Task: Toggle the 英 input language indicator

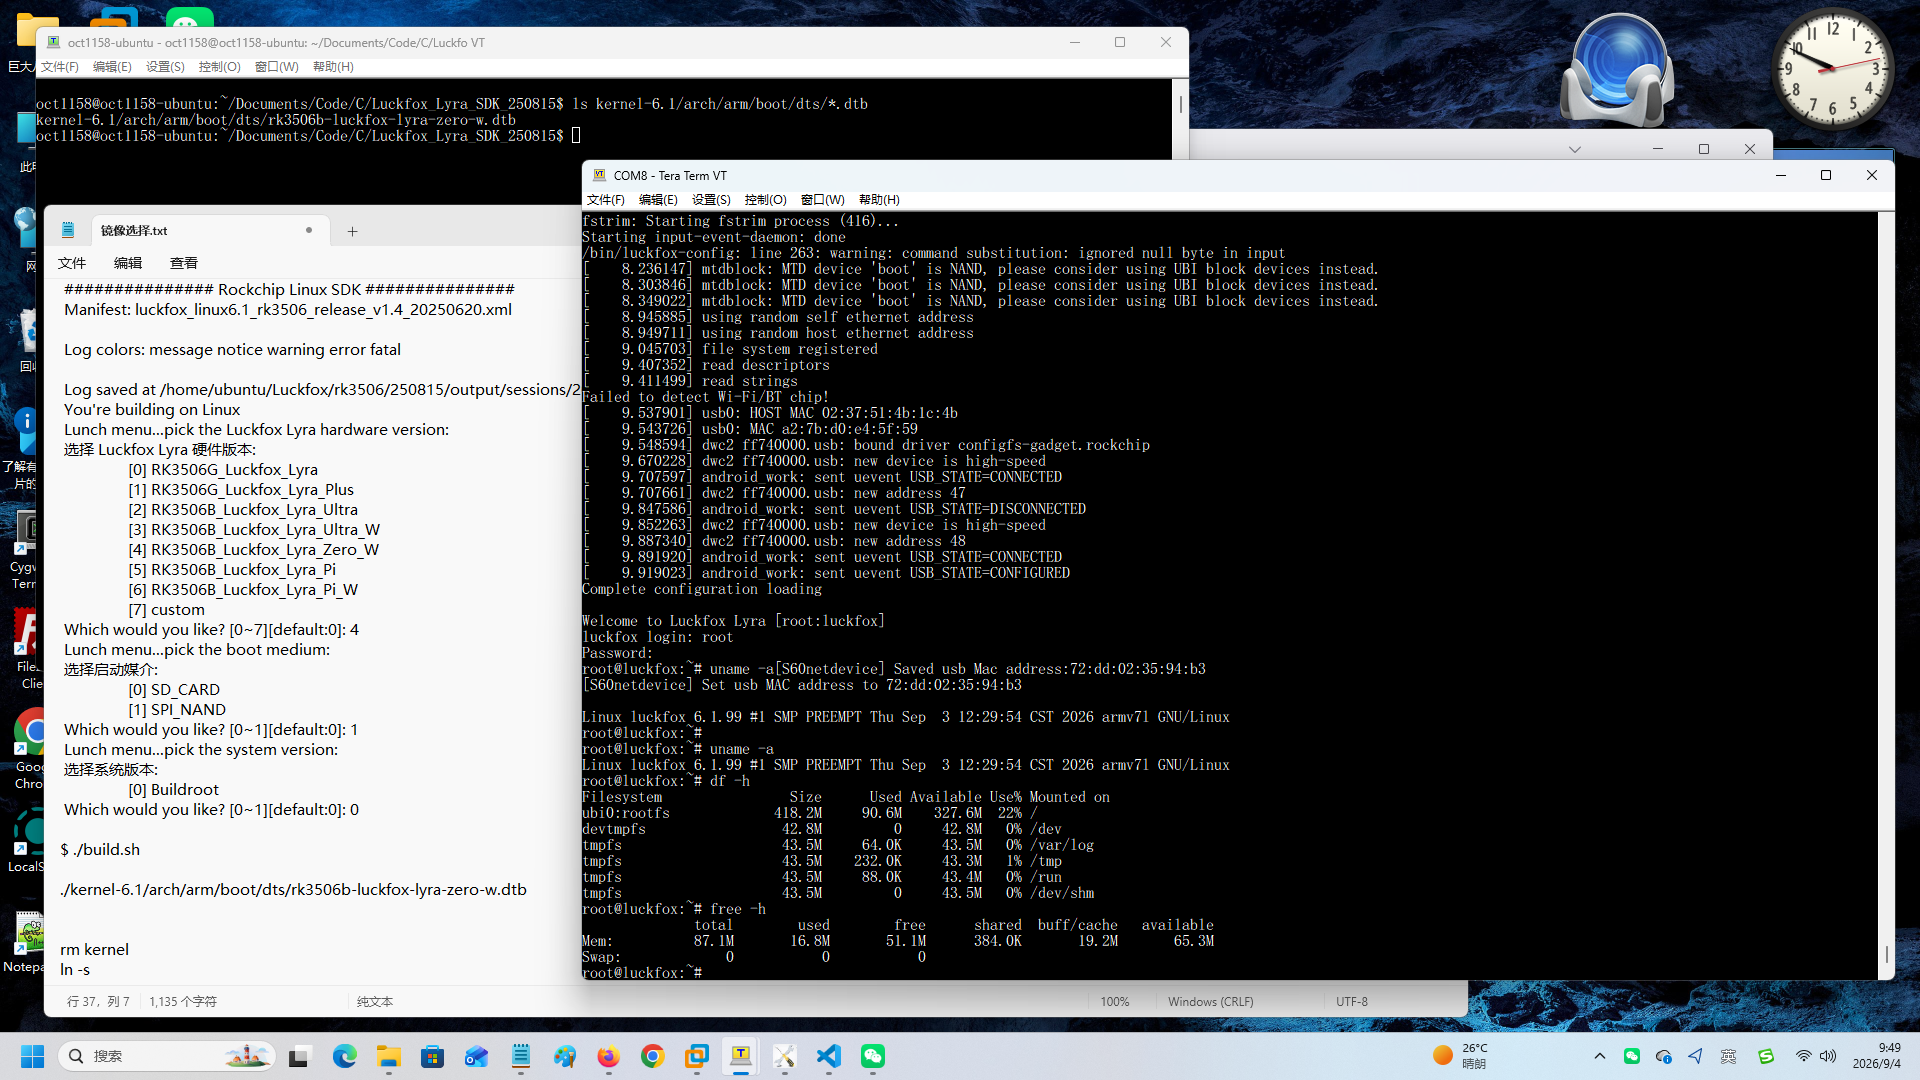Action: [1728, 1056]
